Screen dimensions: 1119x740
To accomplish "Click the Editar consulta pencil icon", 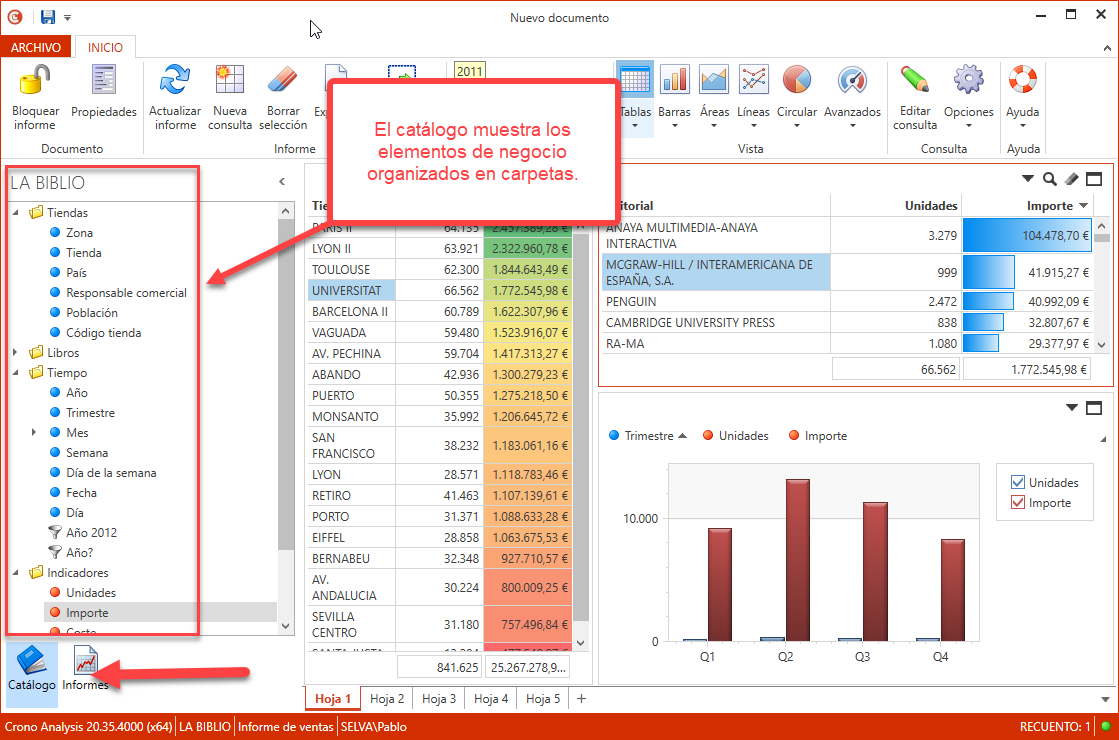I will point(914,81).
